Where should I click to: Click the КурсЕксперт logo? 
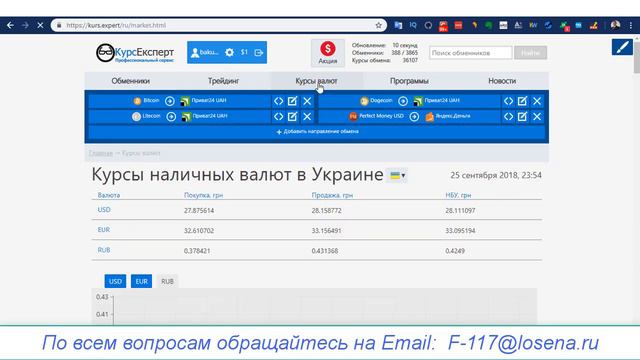135,53
